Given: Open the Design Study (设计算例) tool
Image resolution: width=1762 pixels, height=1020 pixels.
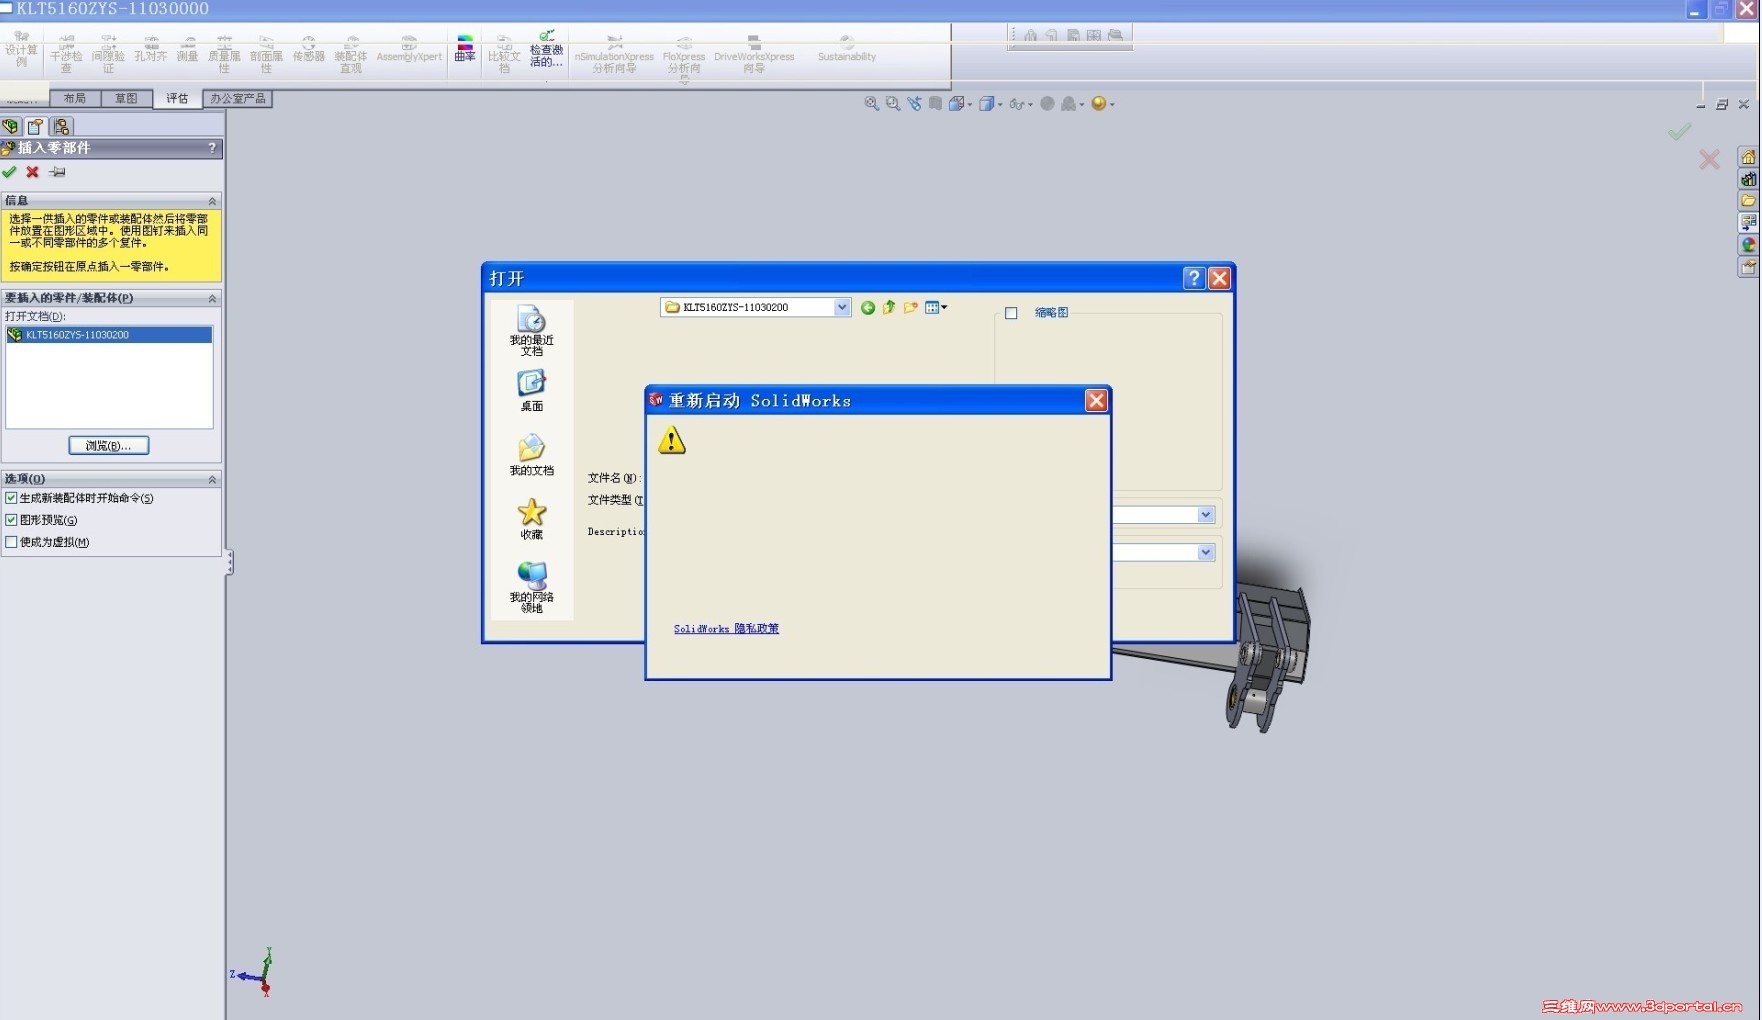Looking at the screenshot, I should click(x=21, y=49).
